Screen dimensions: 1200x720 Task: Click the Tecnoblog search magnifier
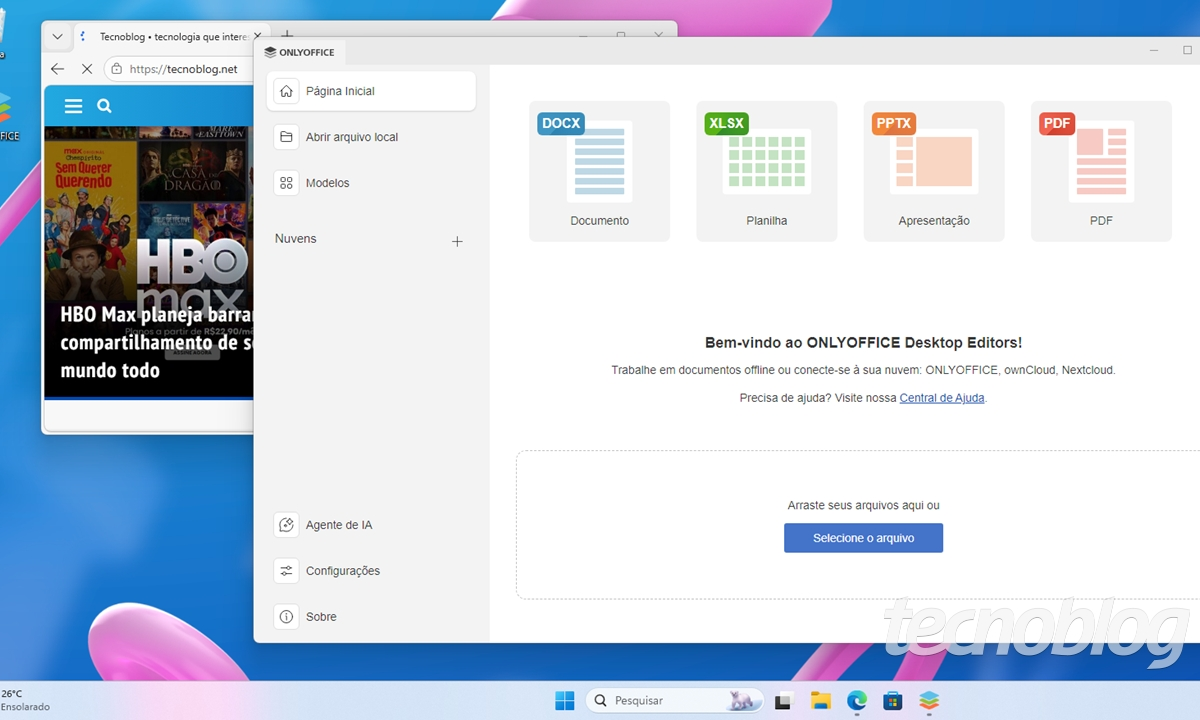pos(104,106)
